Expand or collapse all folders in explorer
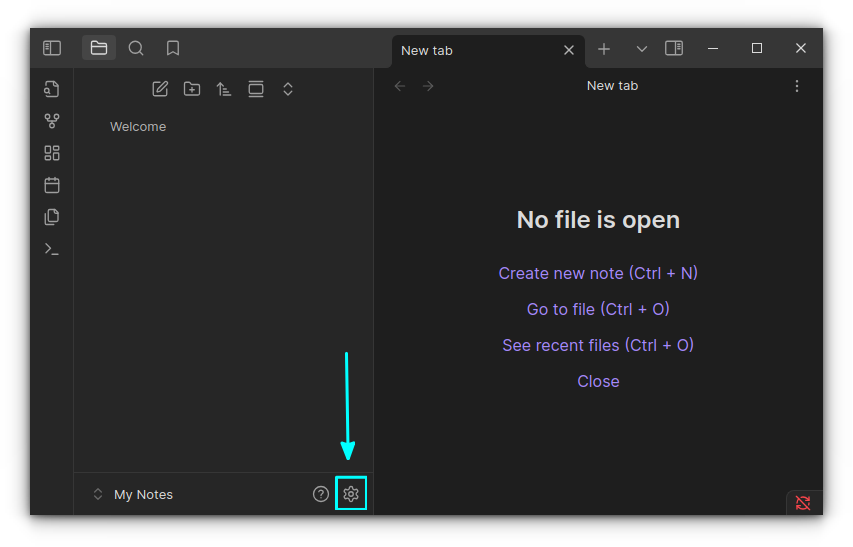853x547 pixels. tap(288, 89)
